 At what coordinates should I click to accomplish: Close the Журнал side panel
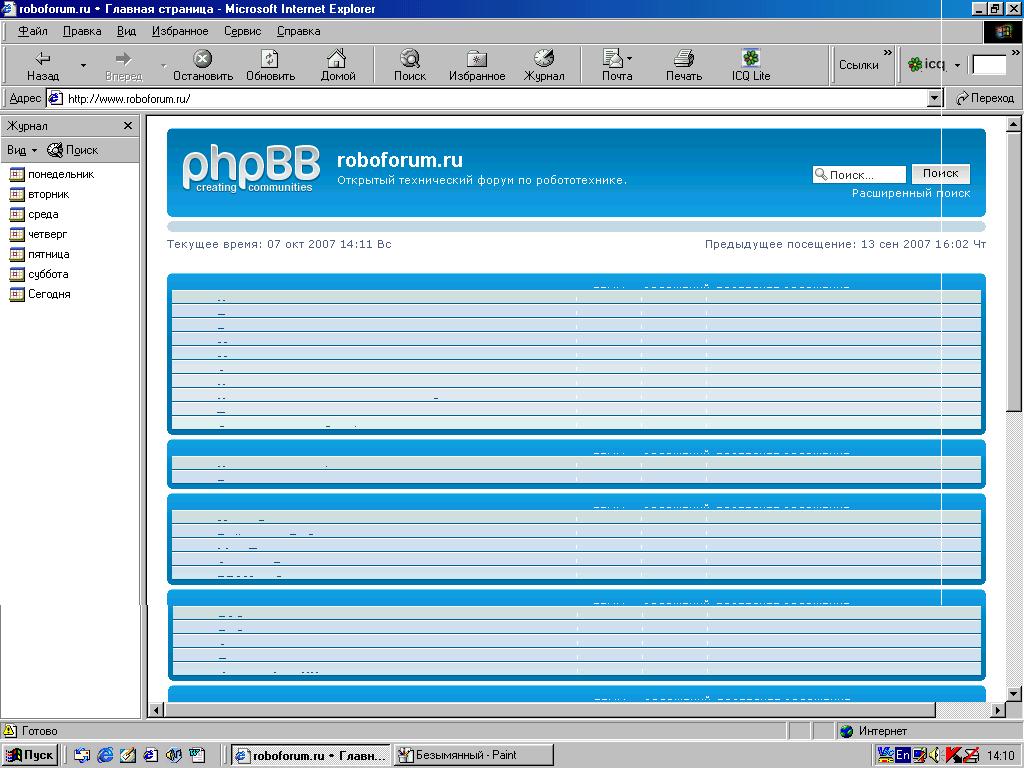pyautogui.click(x=128, y=126)
